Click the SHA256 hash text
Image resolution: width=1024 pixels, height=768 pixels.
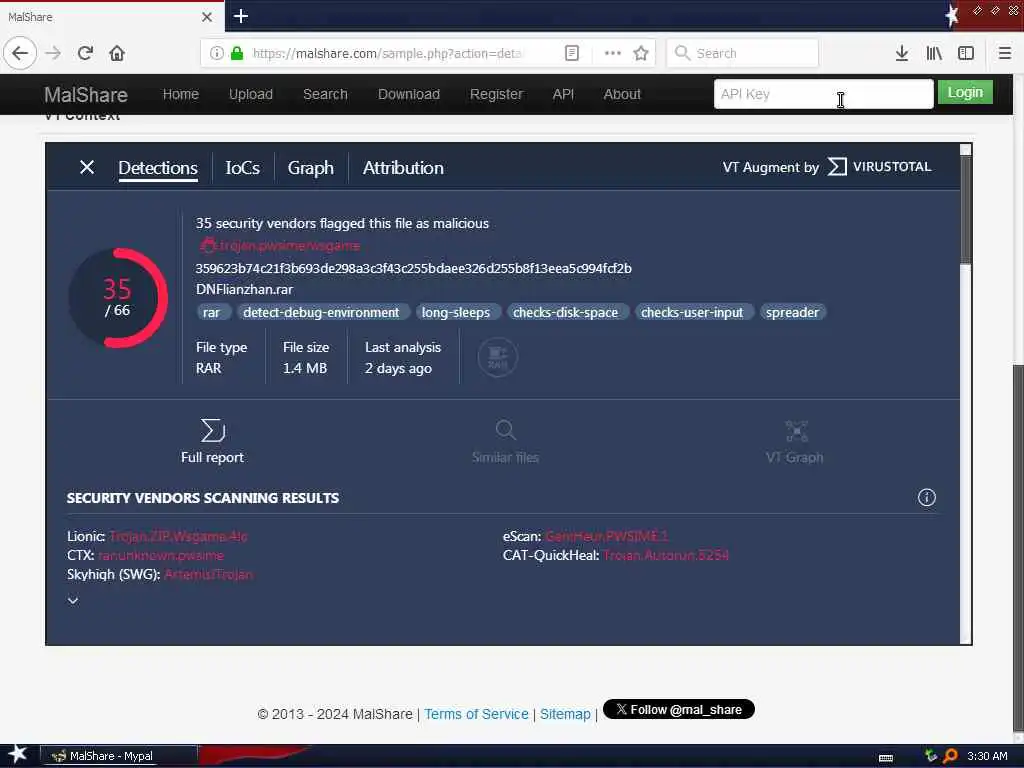(x=413, y=268)
